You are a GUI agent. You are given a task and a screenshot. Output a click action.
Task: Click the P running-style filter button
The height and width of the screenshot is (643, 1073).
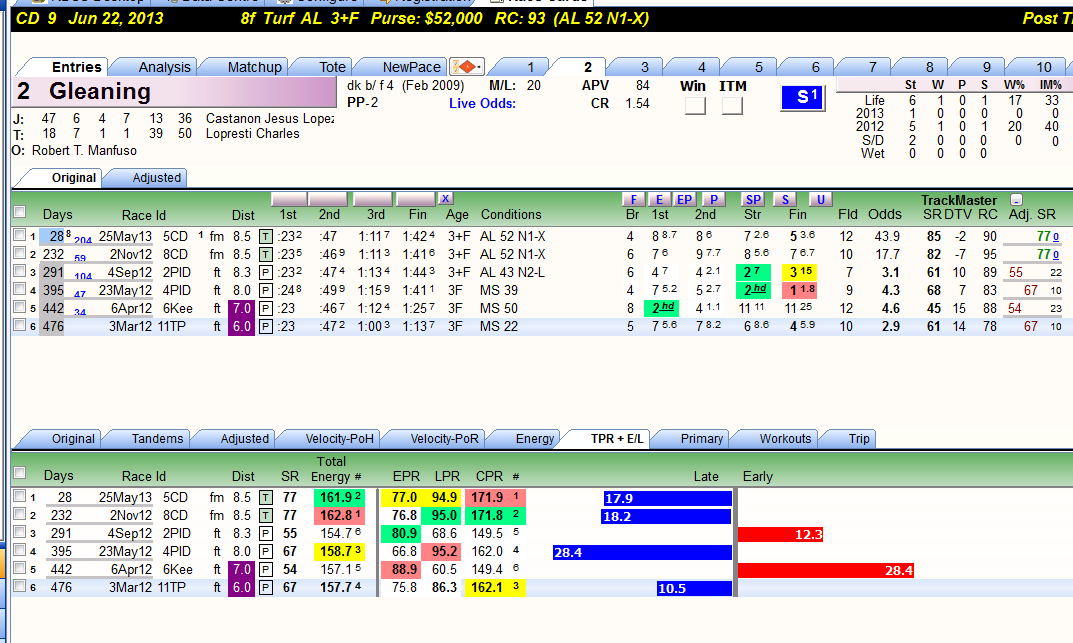[714, 199]
